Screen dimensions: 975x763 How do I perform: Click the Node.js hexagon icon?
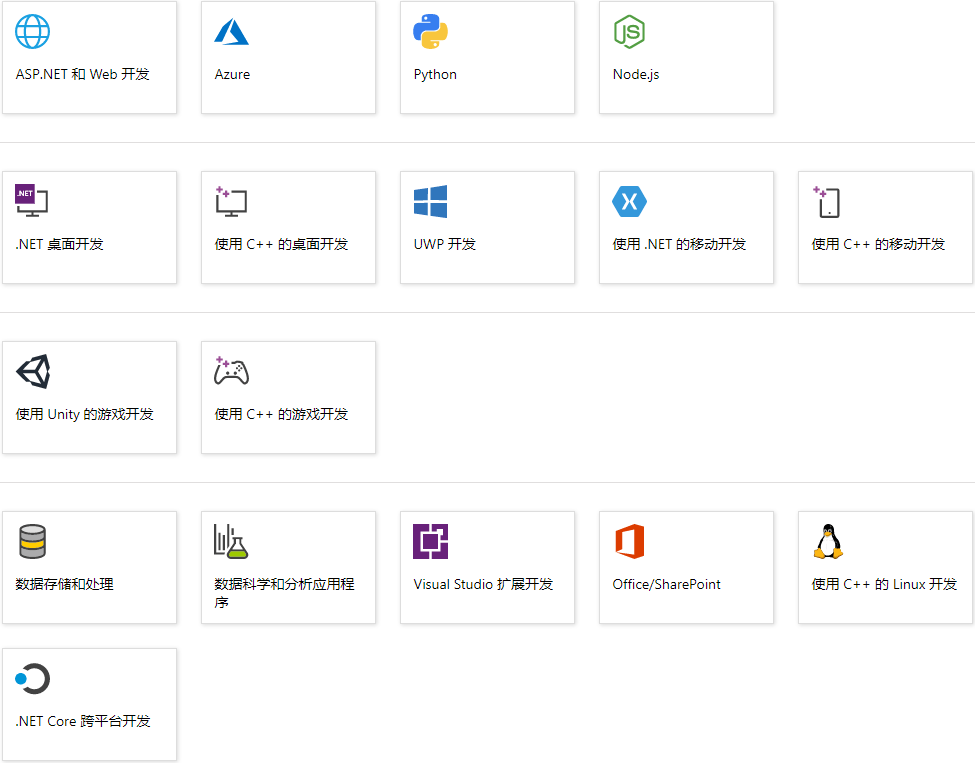629,32
